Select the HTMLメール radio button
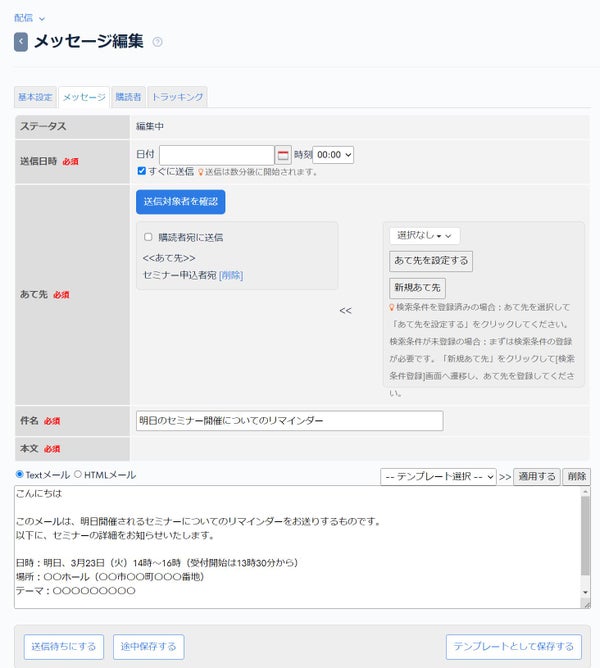 pos(78,474)
